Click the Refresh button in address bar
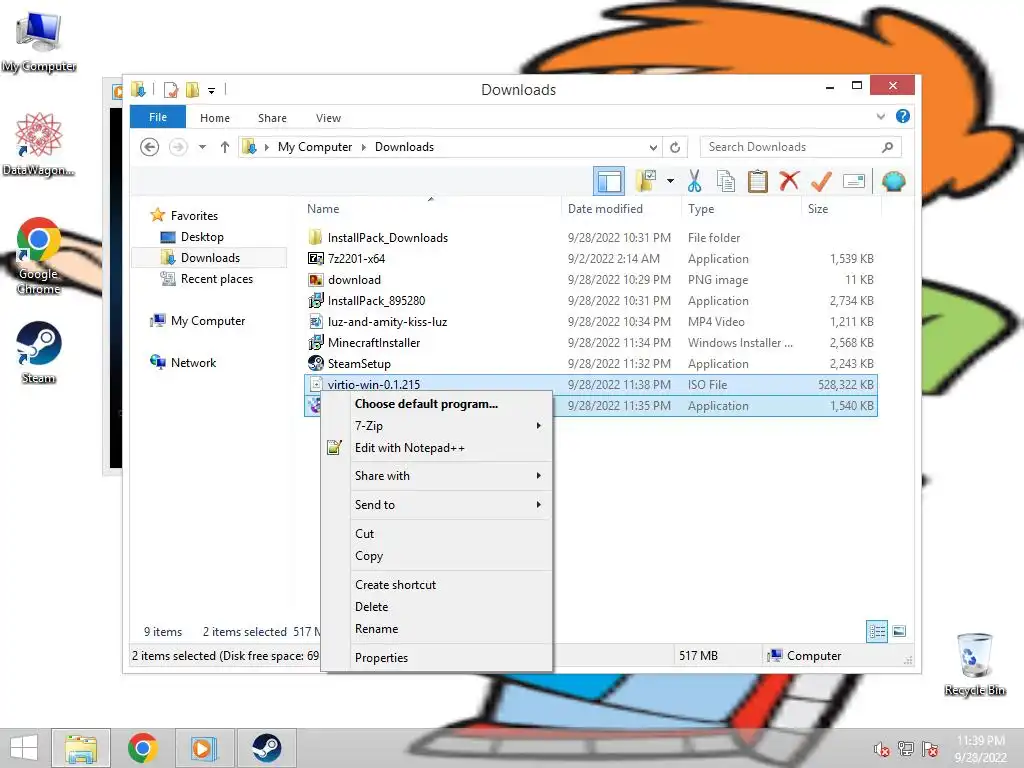1024x768 pixels. click(x=675, y=147)
